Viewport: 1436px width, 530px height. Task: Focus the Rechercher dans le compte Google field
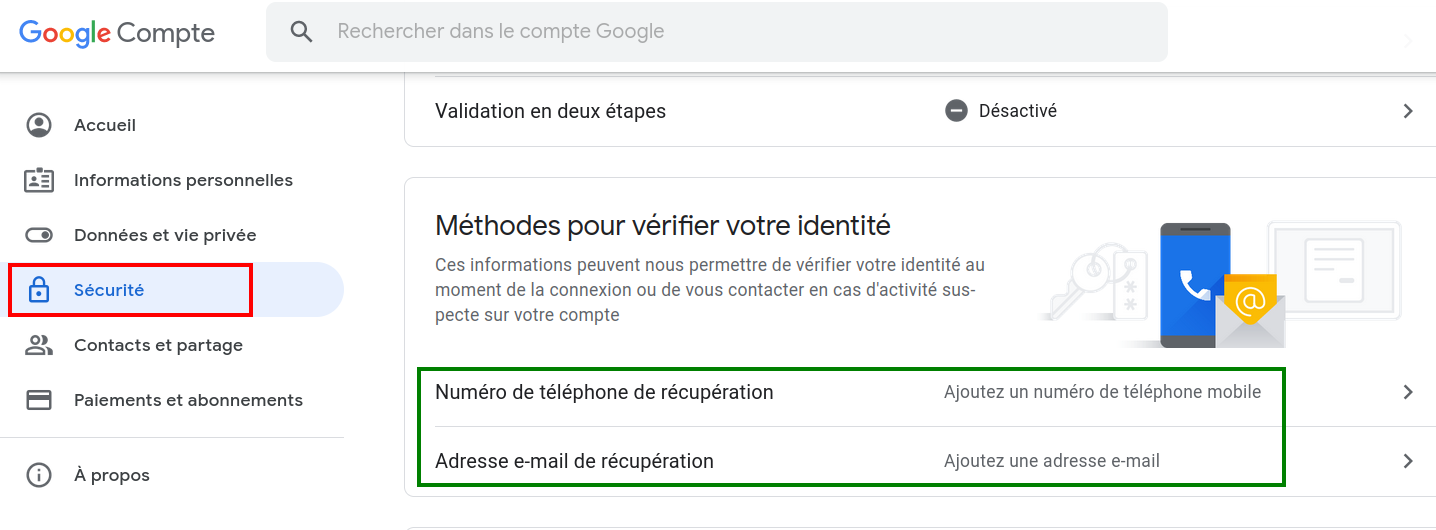(x=716, y=32)
